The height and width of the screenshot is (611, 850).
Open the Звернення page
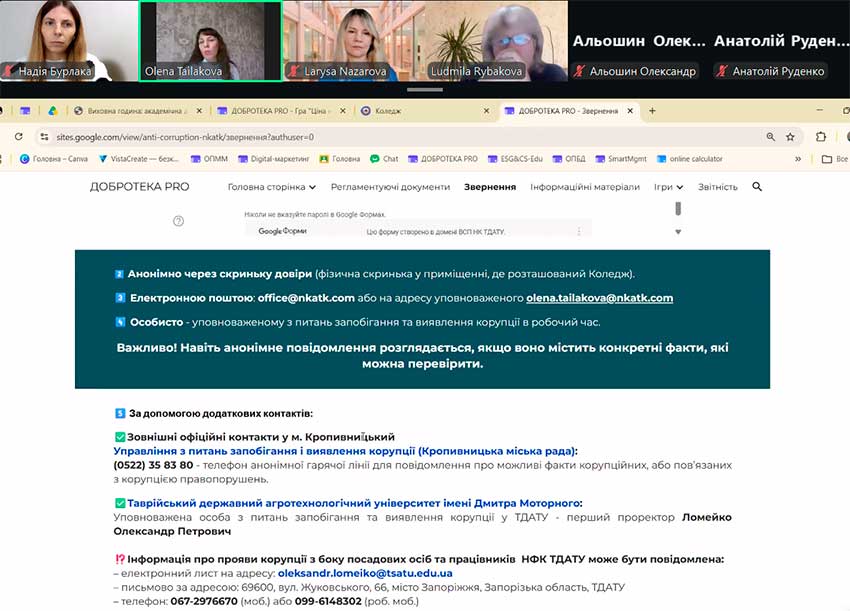tap(490, 186)
